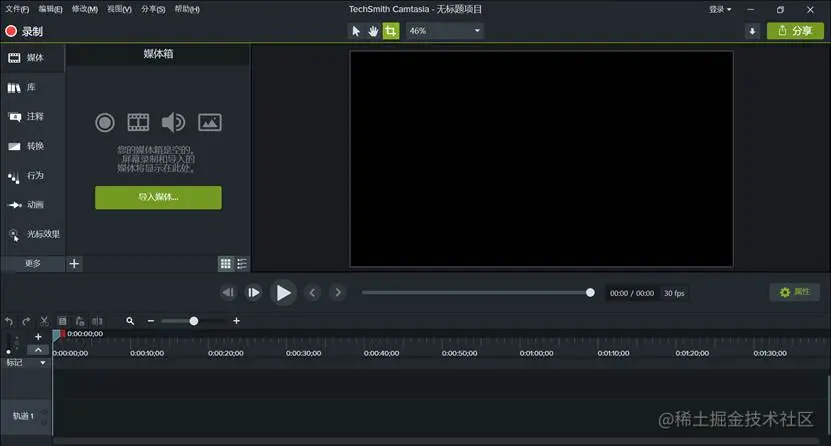The width and height of the screenshot is (831, 446).
Task: Click the track height slider knob at left
Action: (x=8, y=352)
